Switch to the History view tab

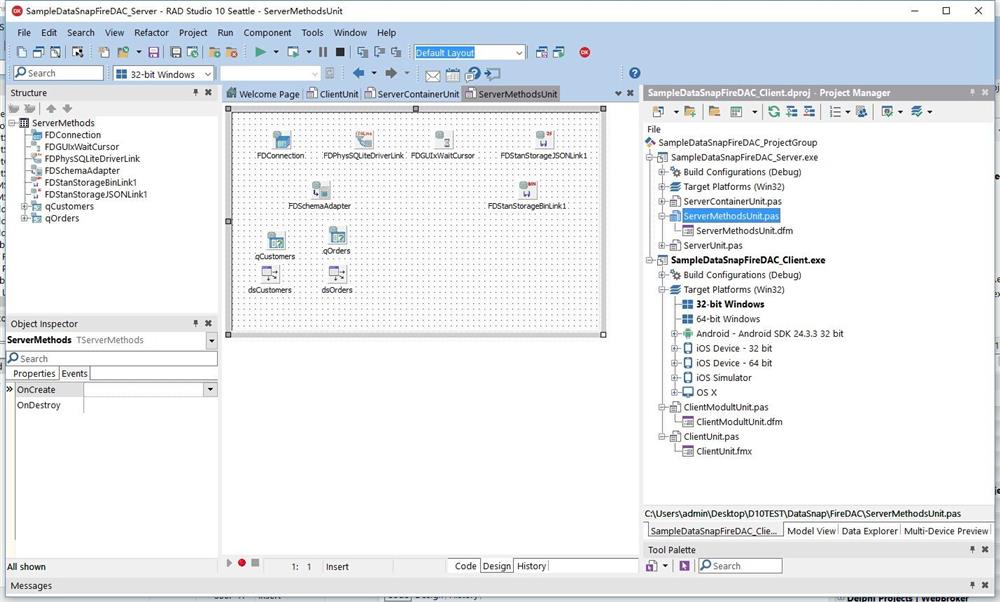531,566
